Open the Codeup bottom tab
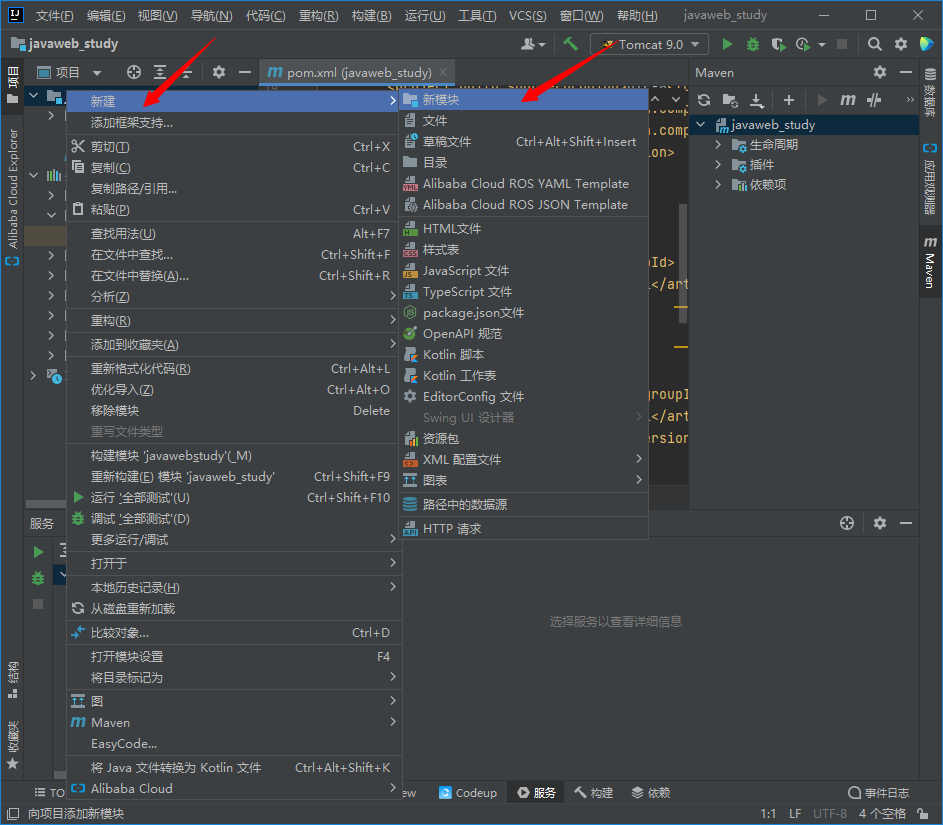 pos(468,793)
